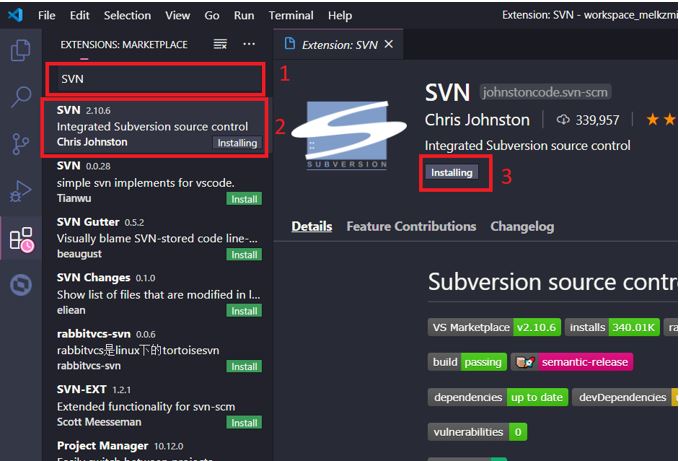The height and width of the screenshot is (461, 679).
Task: Open the vulnerabilities 0 badge
Action: pos(477,432)
